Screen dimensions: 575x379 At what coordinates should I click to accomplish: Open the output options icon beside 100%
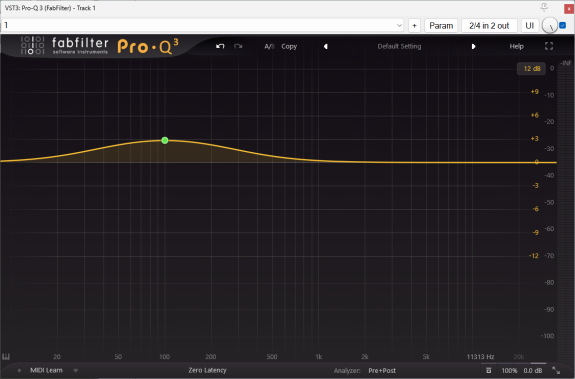coord(488,371)
